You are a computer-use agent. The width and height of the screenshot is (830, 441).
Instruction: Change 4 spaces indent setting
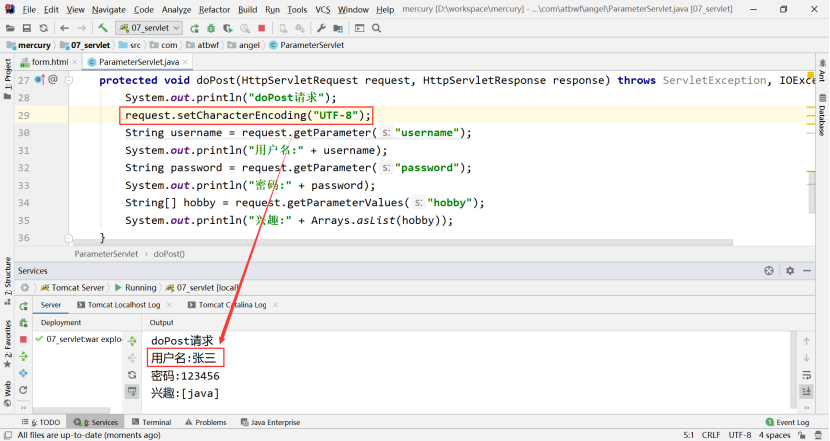(774, 435)
